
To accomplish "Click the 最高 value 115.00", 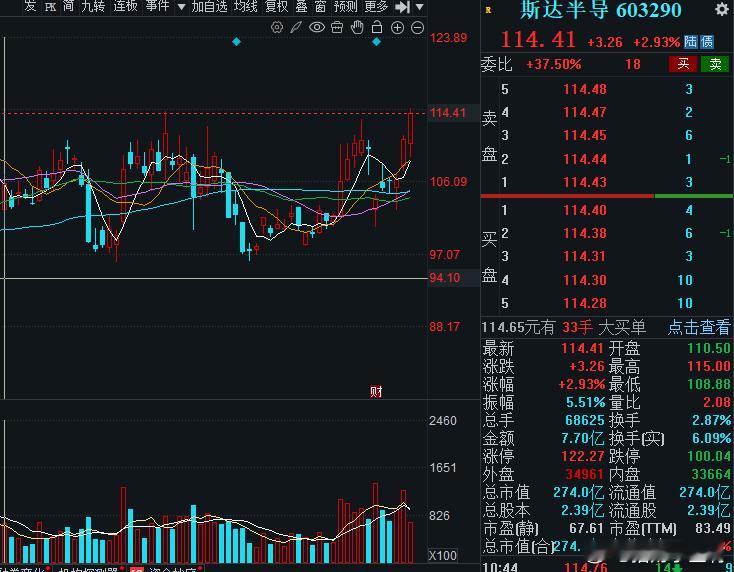I will point(709,366).
